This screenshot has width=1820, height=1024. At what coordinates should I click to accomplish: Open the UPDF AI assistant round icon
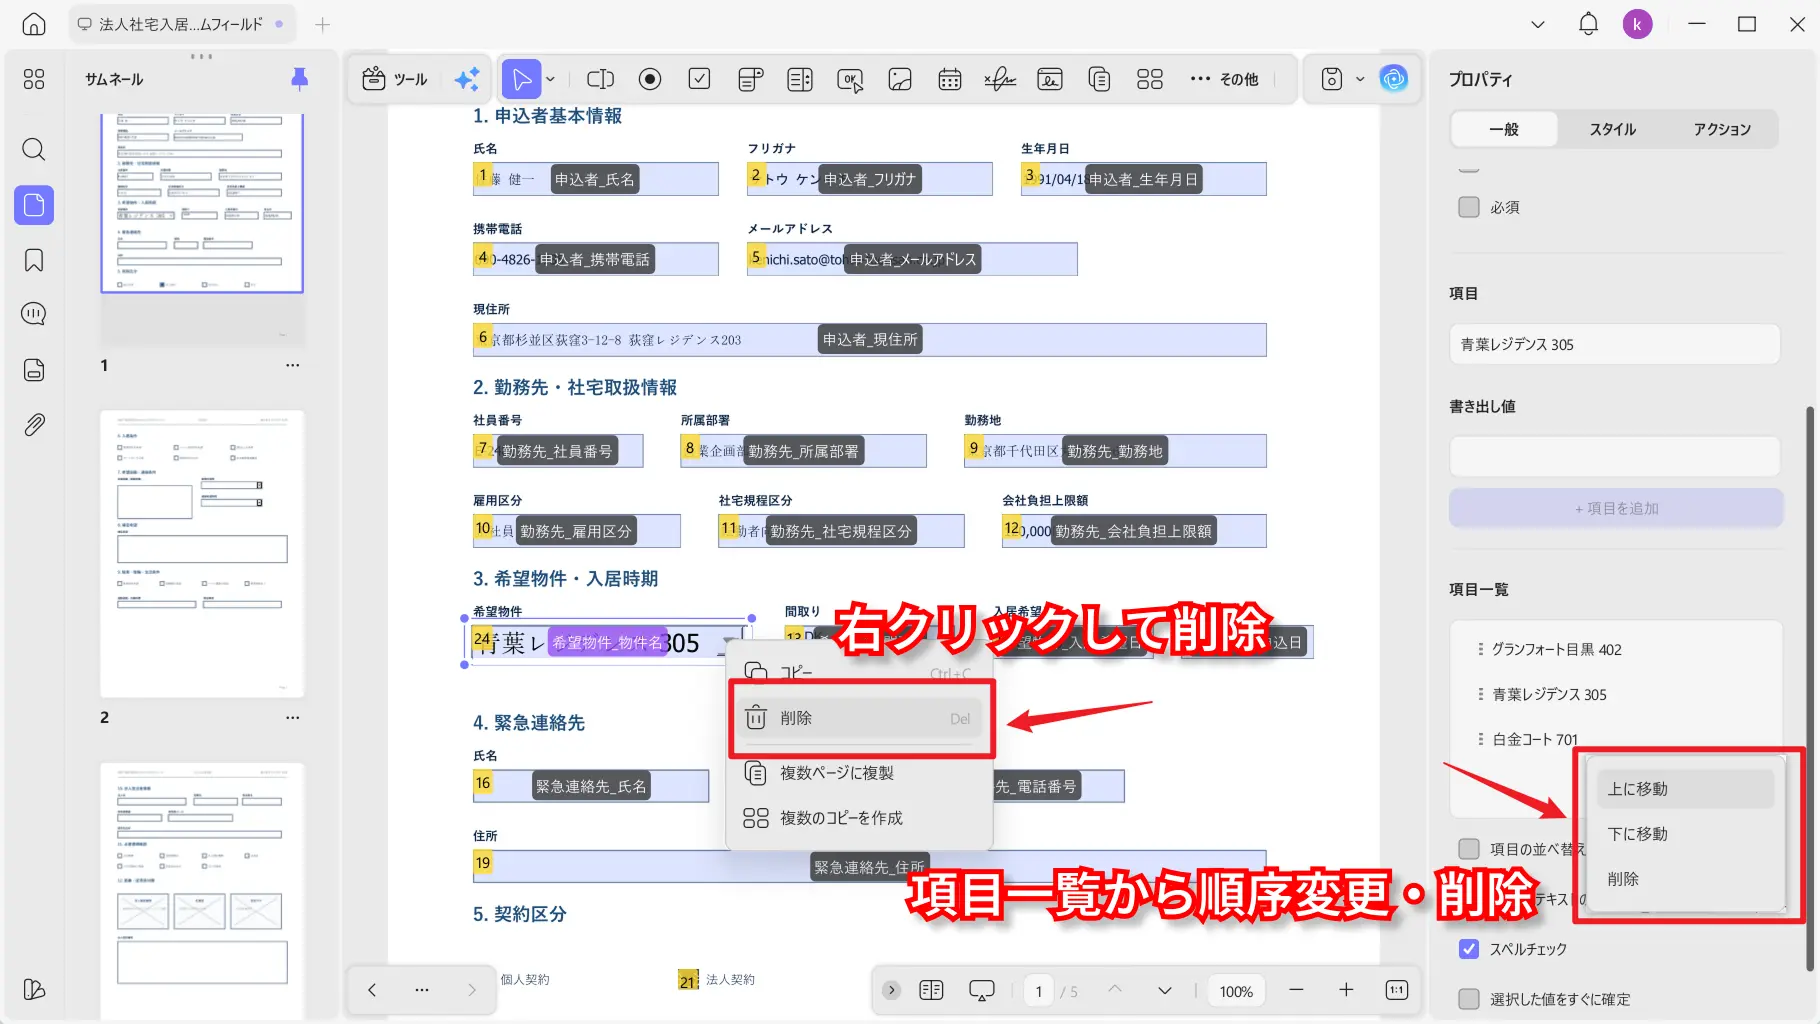tap(1393, 78)
